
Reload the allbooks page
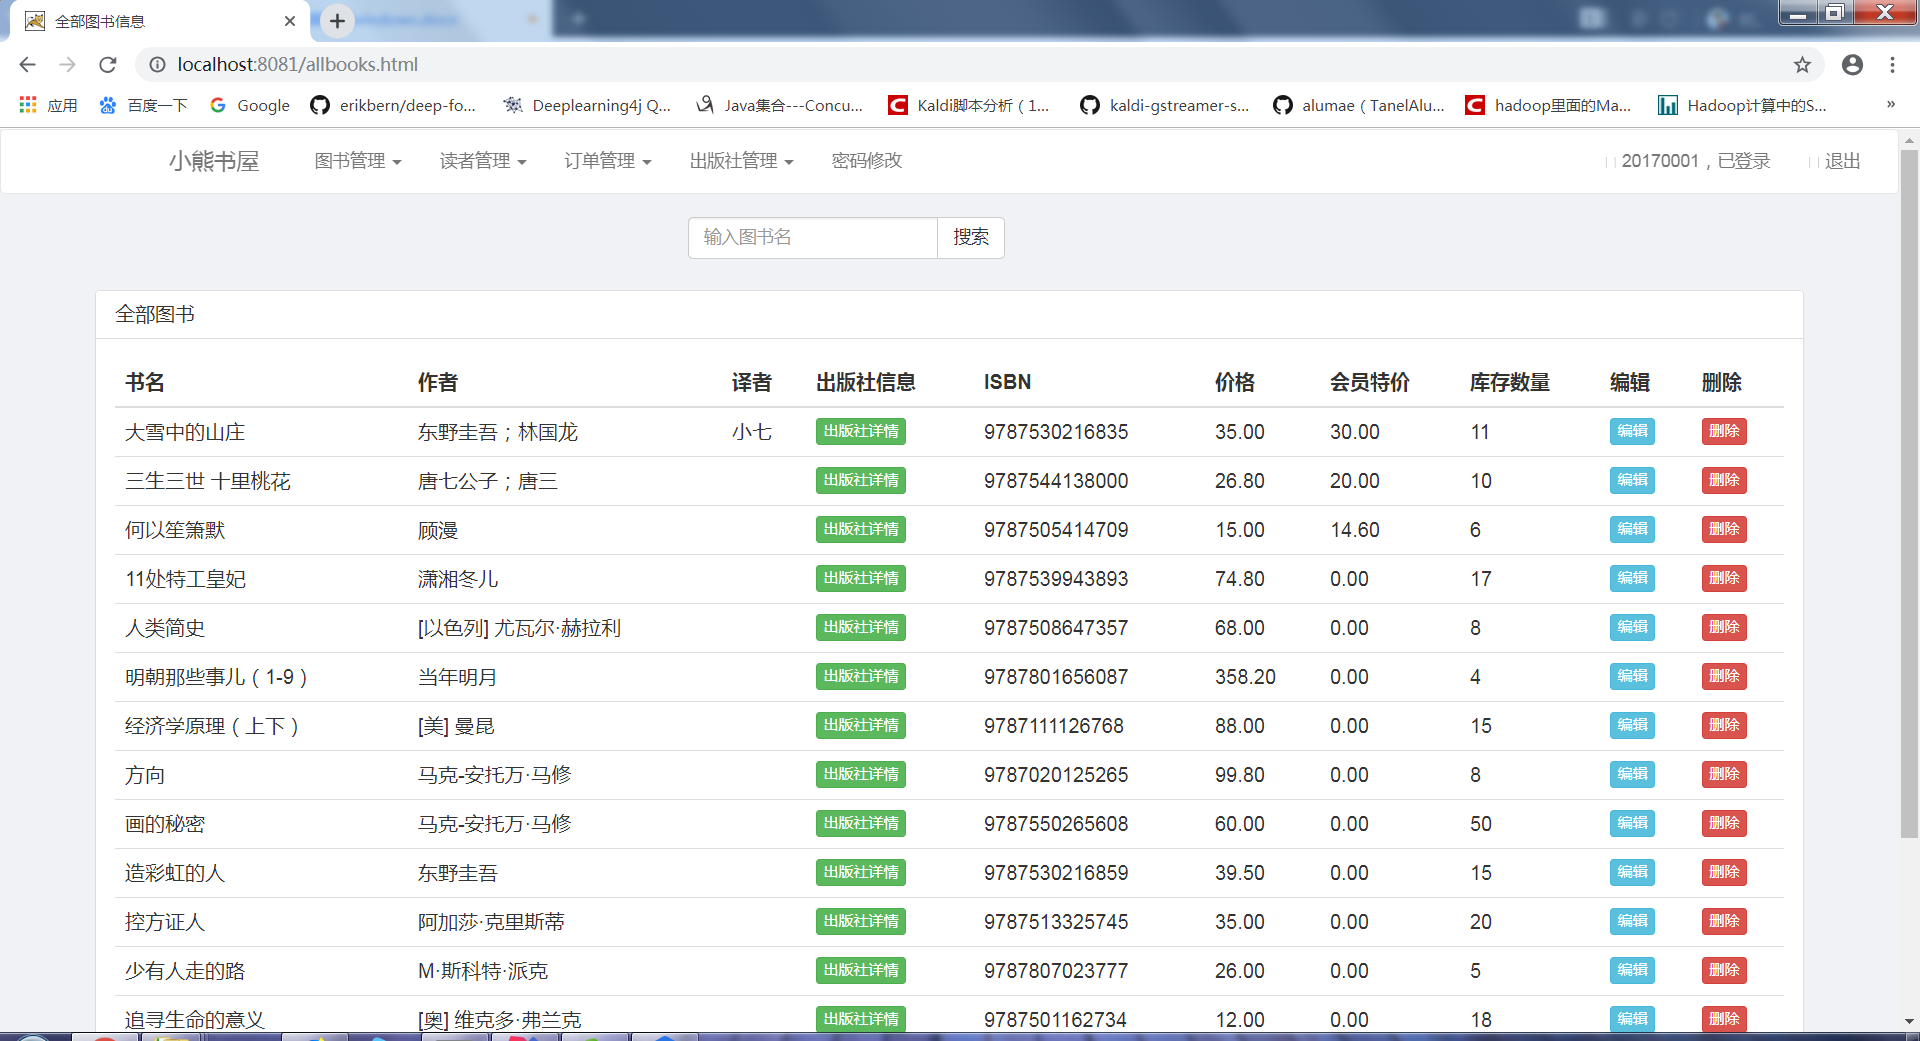pyautogui.click(x=108, y=65)
